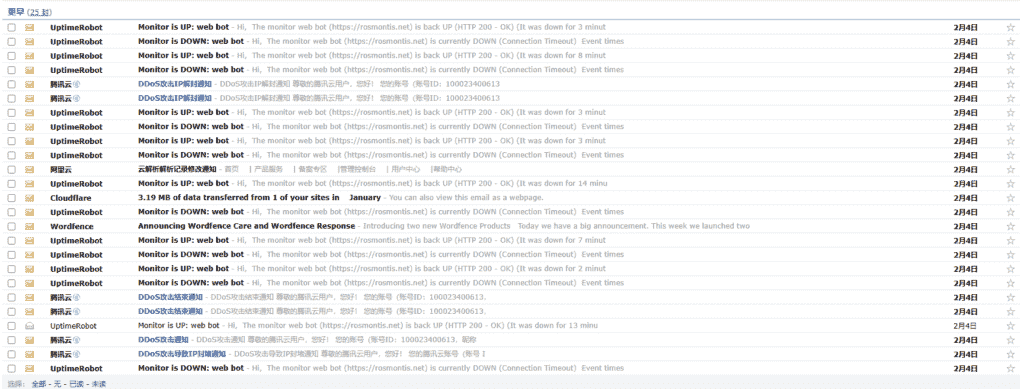Check the box for 'down for 7 minut' email
Viewport: 1024px width, 389px height.
click(x=11, y=241)
